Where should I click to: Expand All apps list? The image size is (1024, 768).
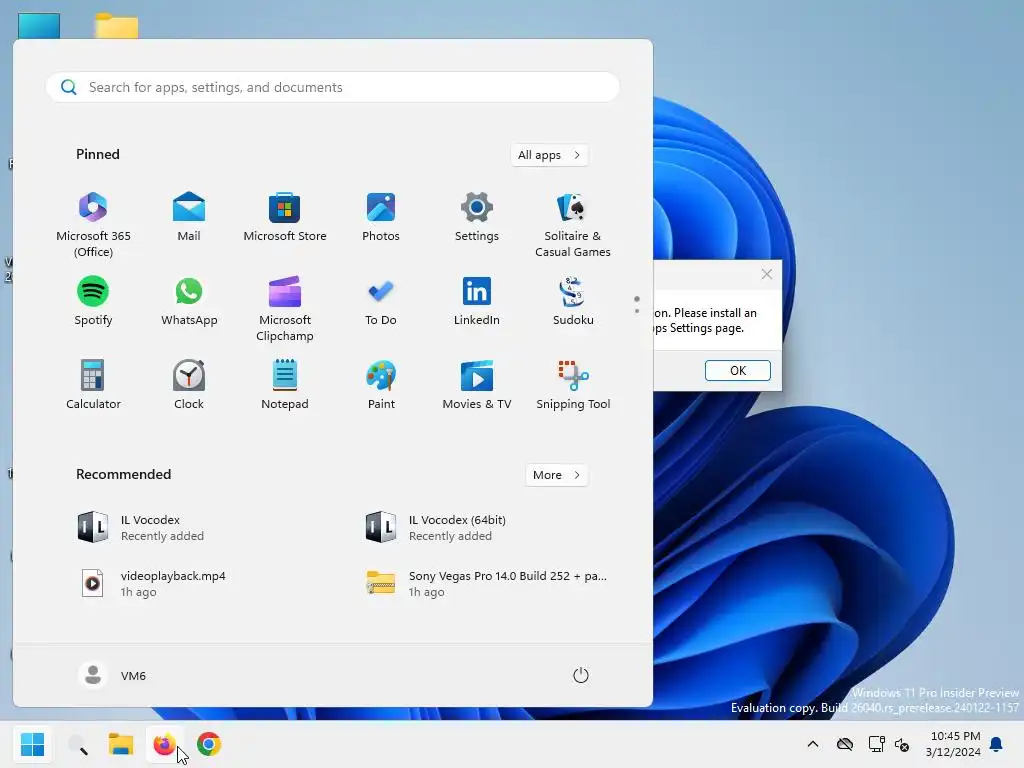tap(549, 155)
